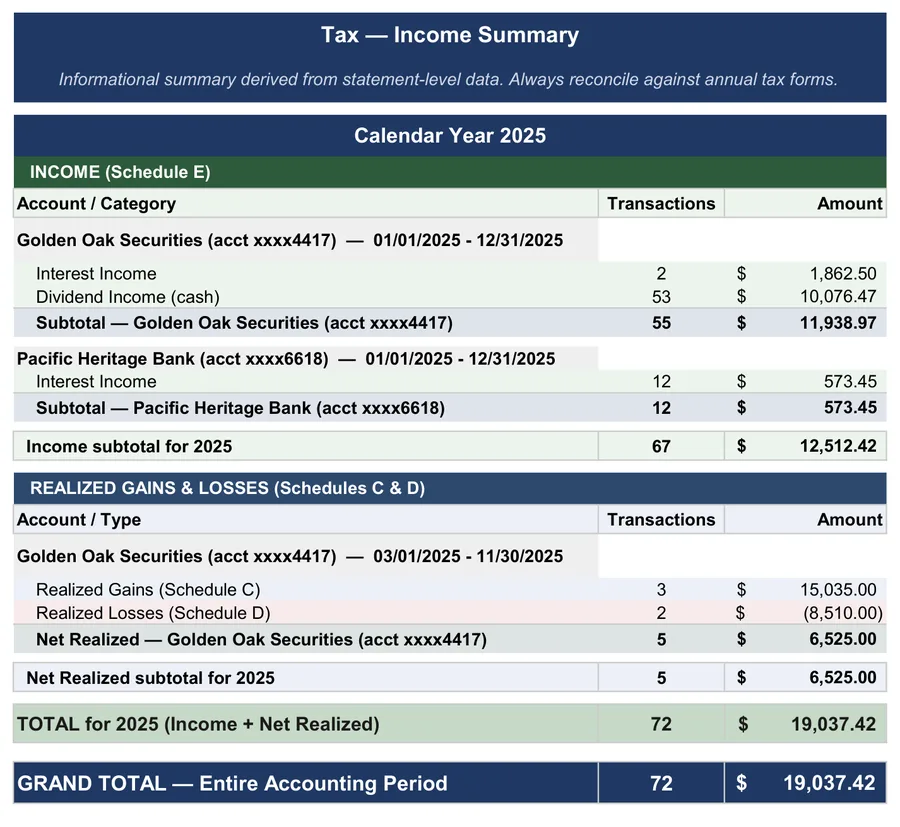Click 'GRAND TOTAL — Entire Accounting Period' label
900x827 pixels.
pos(232,784)
